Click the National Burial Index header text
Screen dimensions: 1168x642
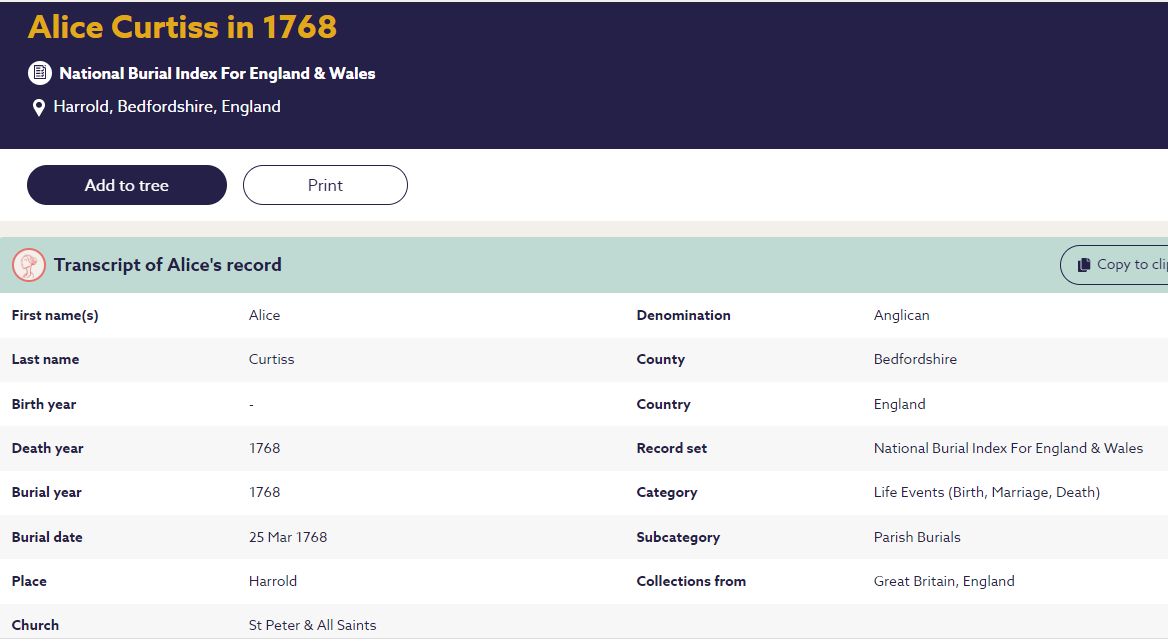point(217,73)
